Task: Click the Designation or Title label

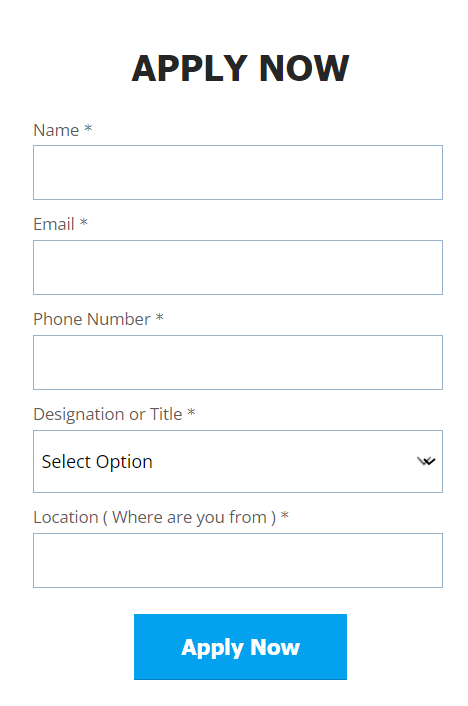Action: pyautogui.click(x=108, y=414)
